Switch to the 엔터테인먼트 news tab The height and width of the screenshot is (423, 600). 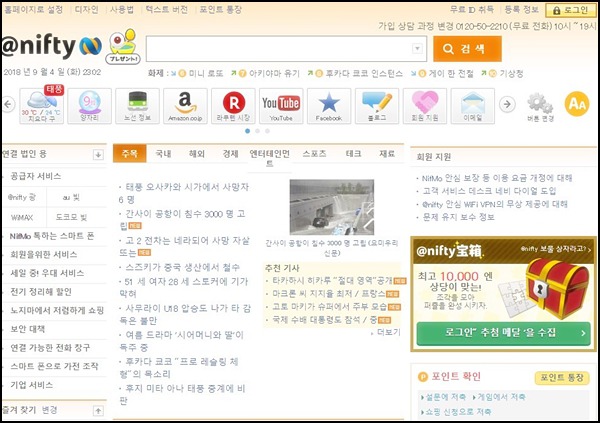point(270,158)
